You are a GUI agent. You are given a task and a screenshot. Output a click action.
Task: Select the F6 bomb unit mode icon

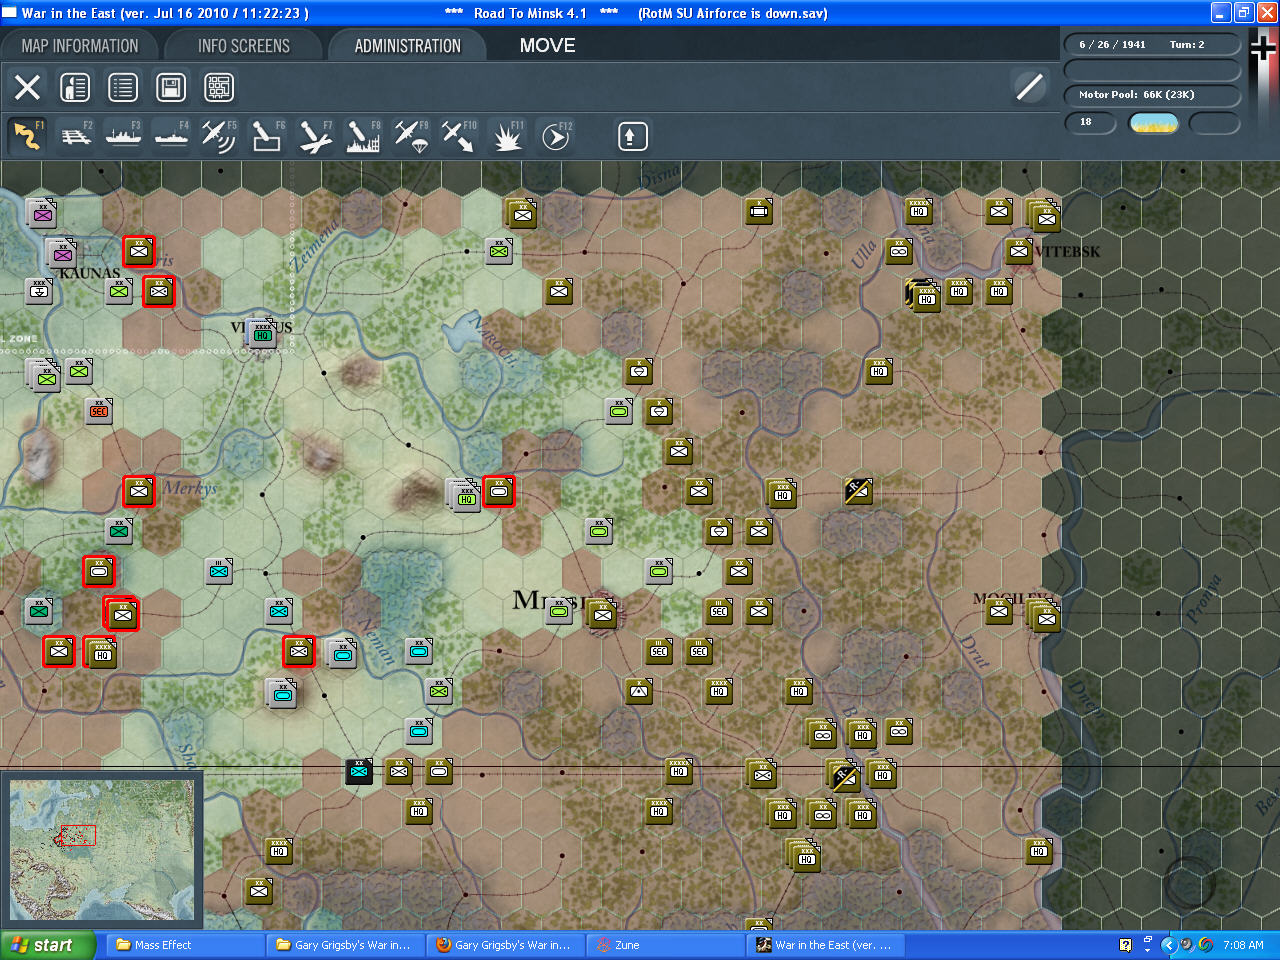(267, 136)
